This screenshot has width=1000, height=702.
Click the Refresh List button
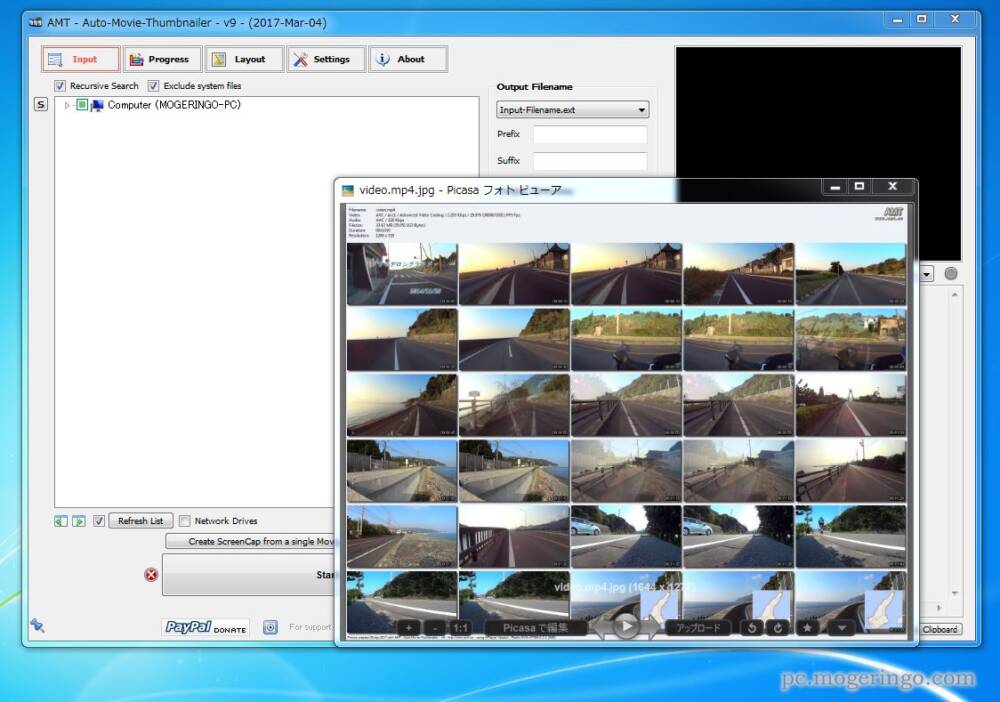[x=140, y=521]
